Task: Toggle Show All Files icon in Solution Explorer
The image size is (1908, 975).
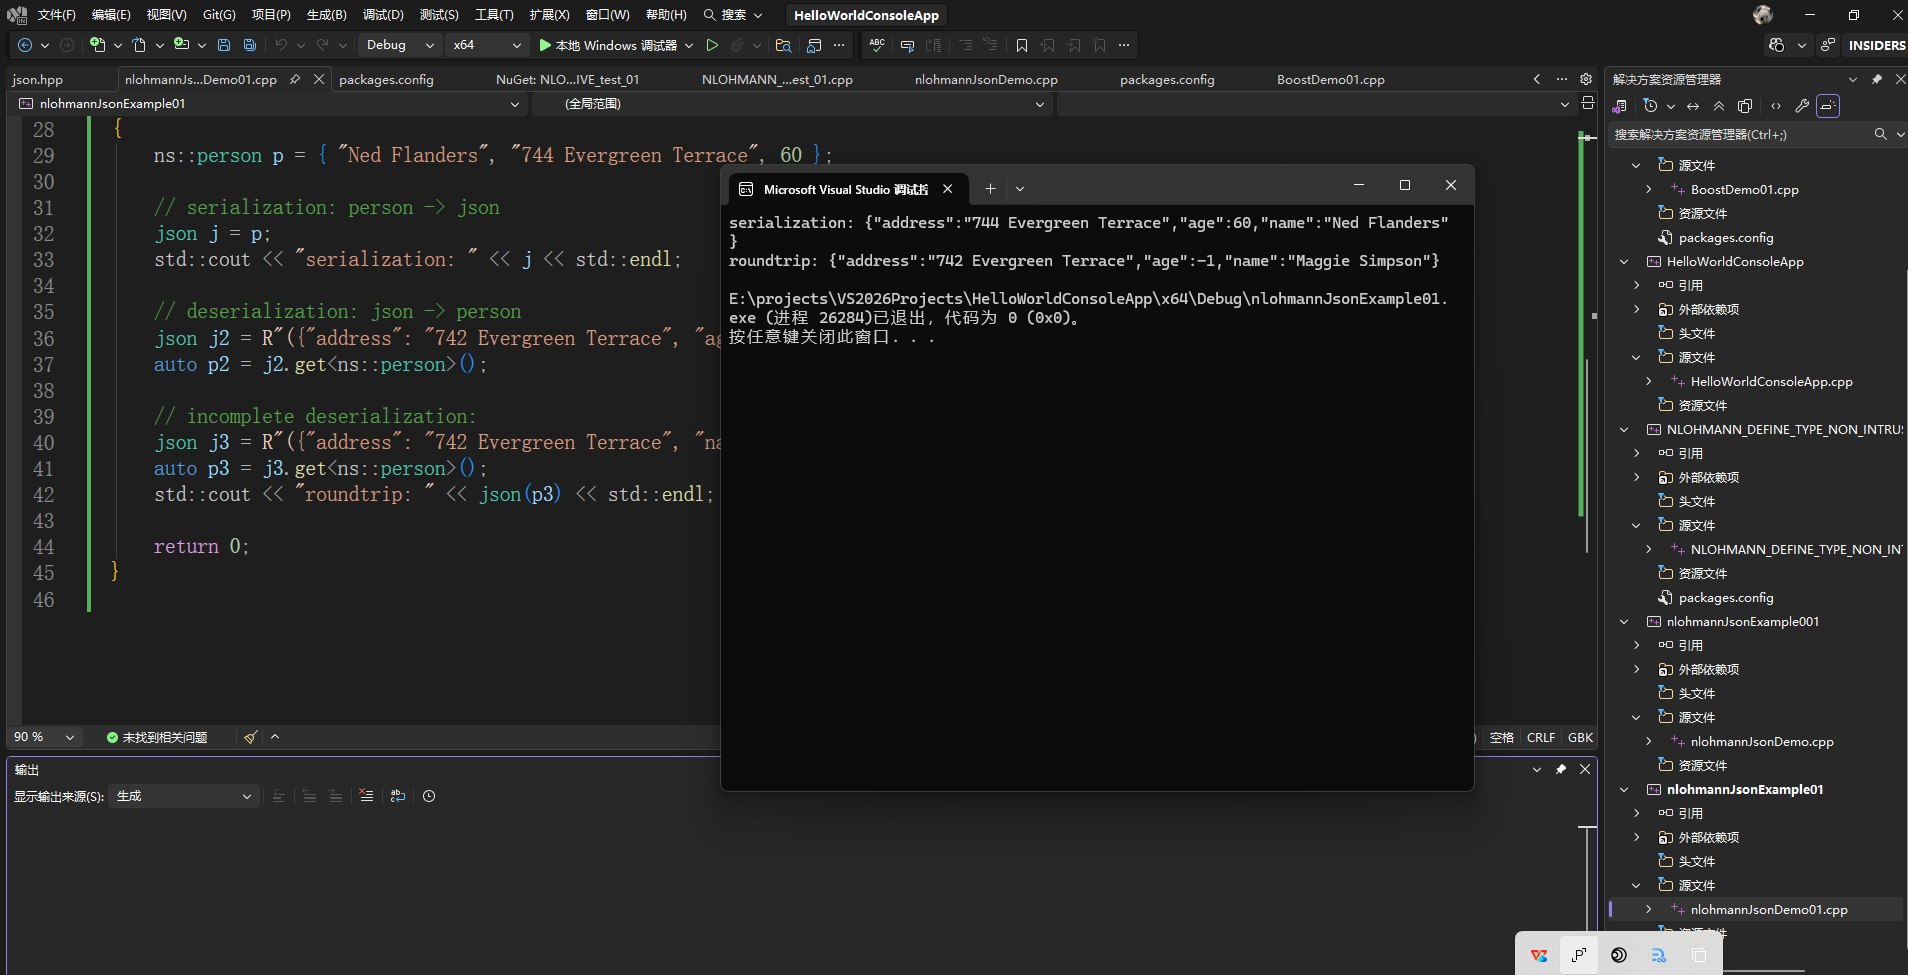Action: point(1745,106)
